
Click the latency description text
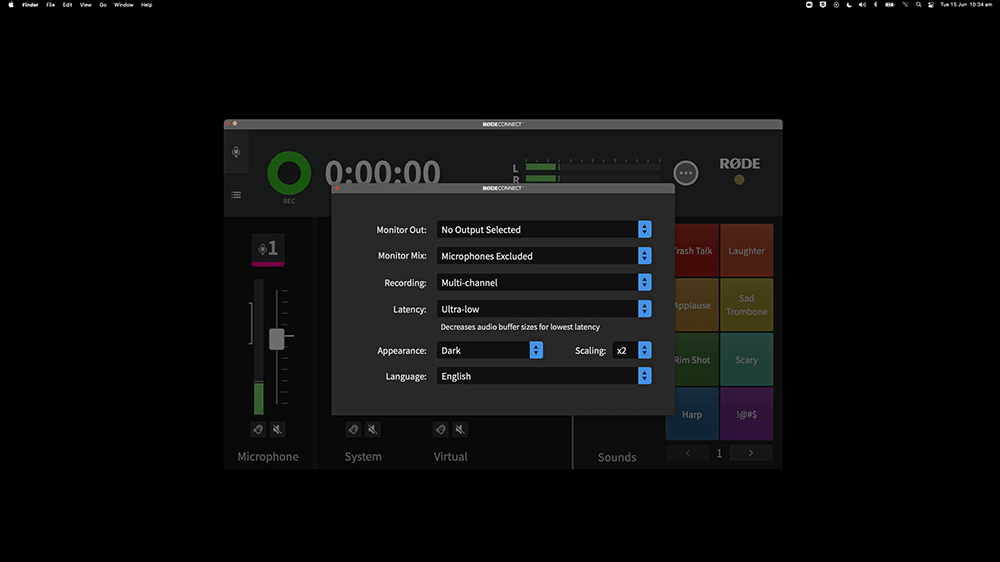[x=520, y=327]
